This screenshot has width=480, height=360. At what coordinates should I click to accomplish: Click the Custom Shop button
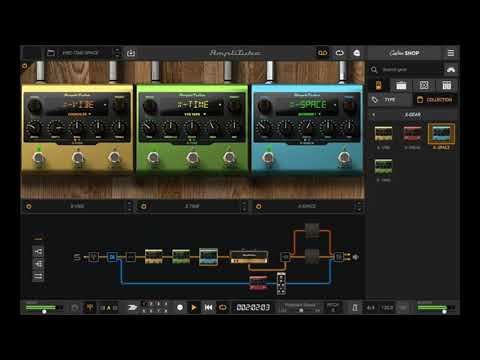(x=404, y=53)
